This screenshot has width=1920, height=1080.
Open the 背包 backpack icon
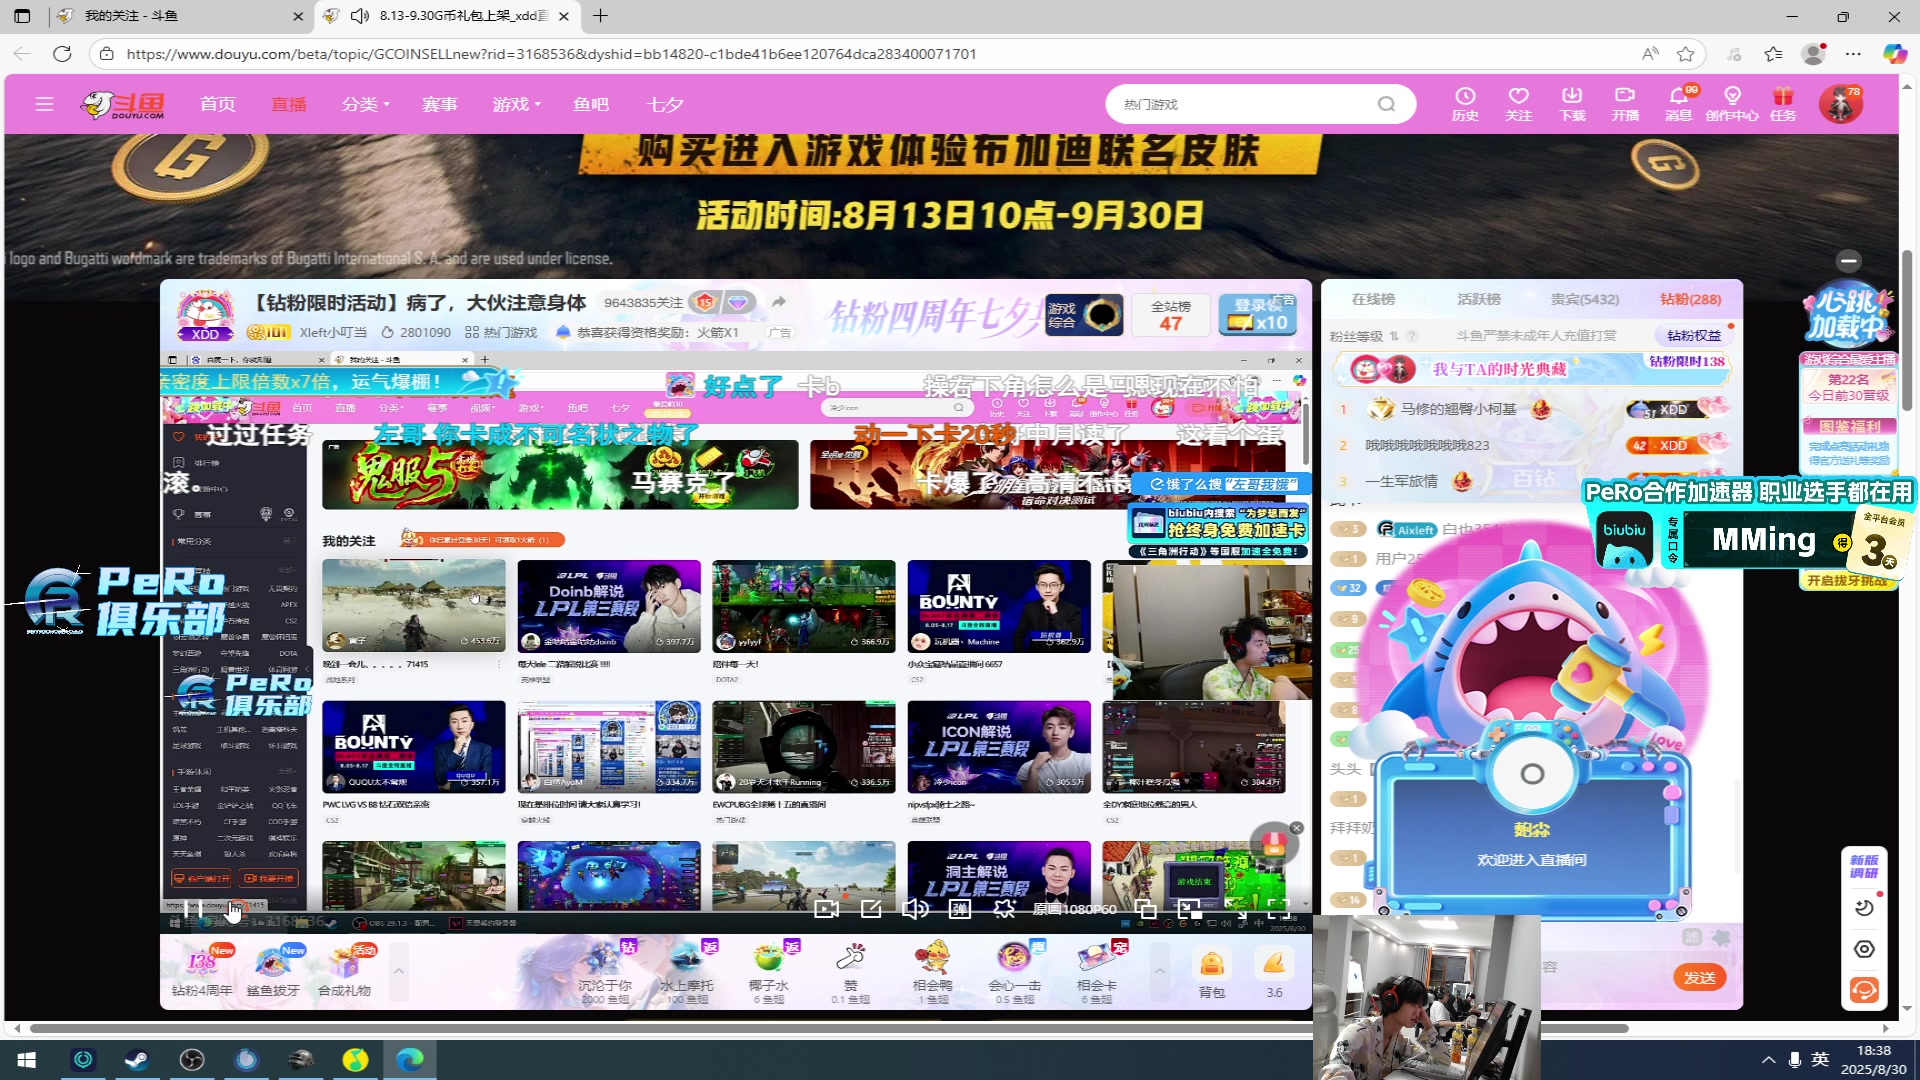click(1212, 973)
